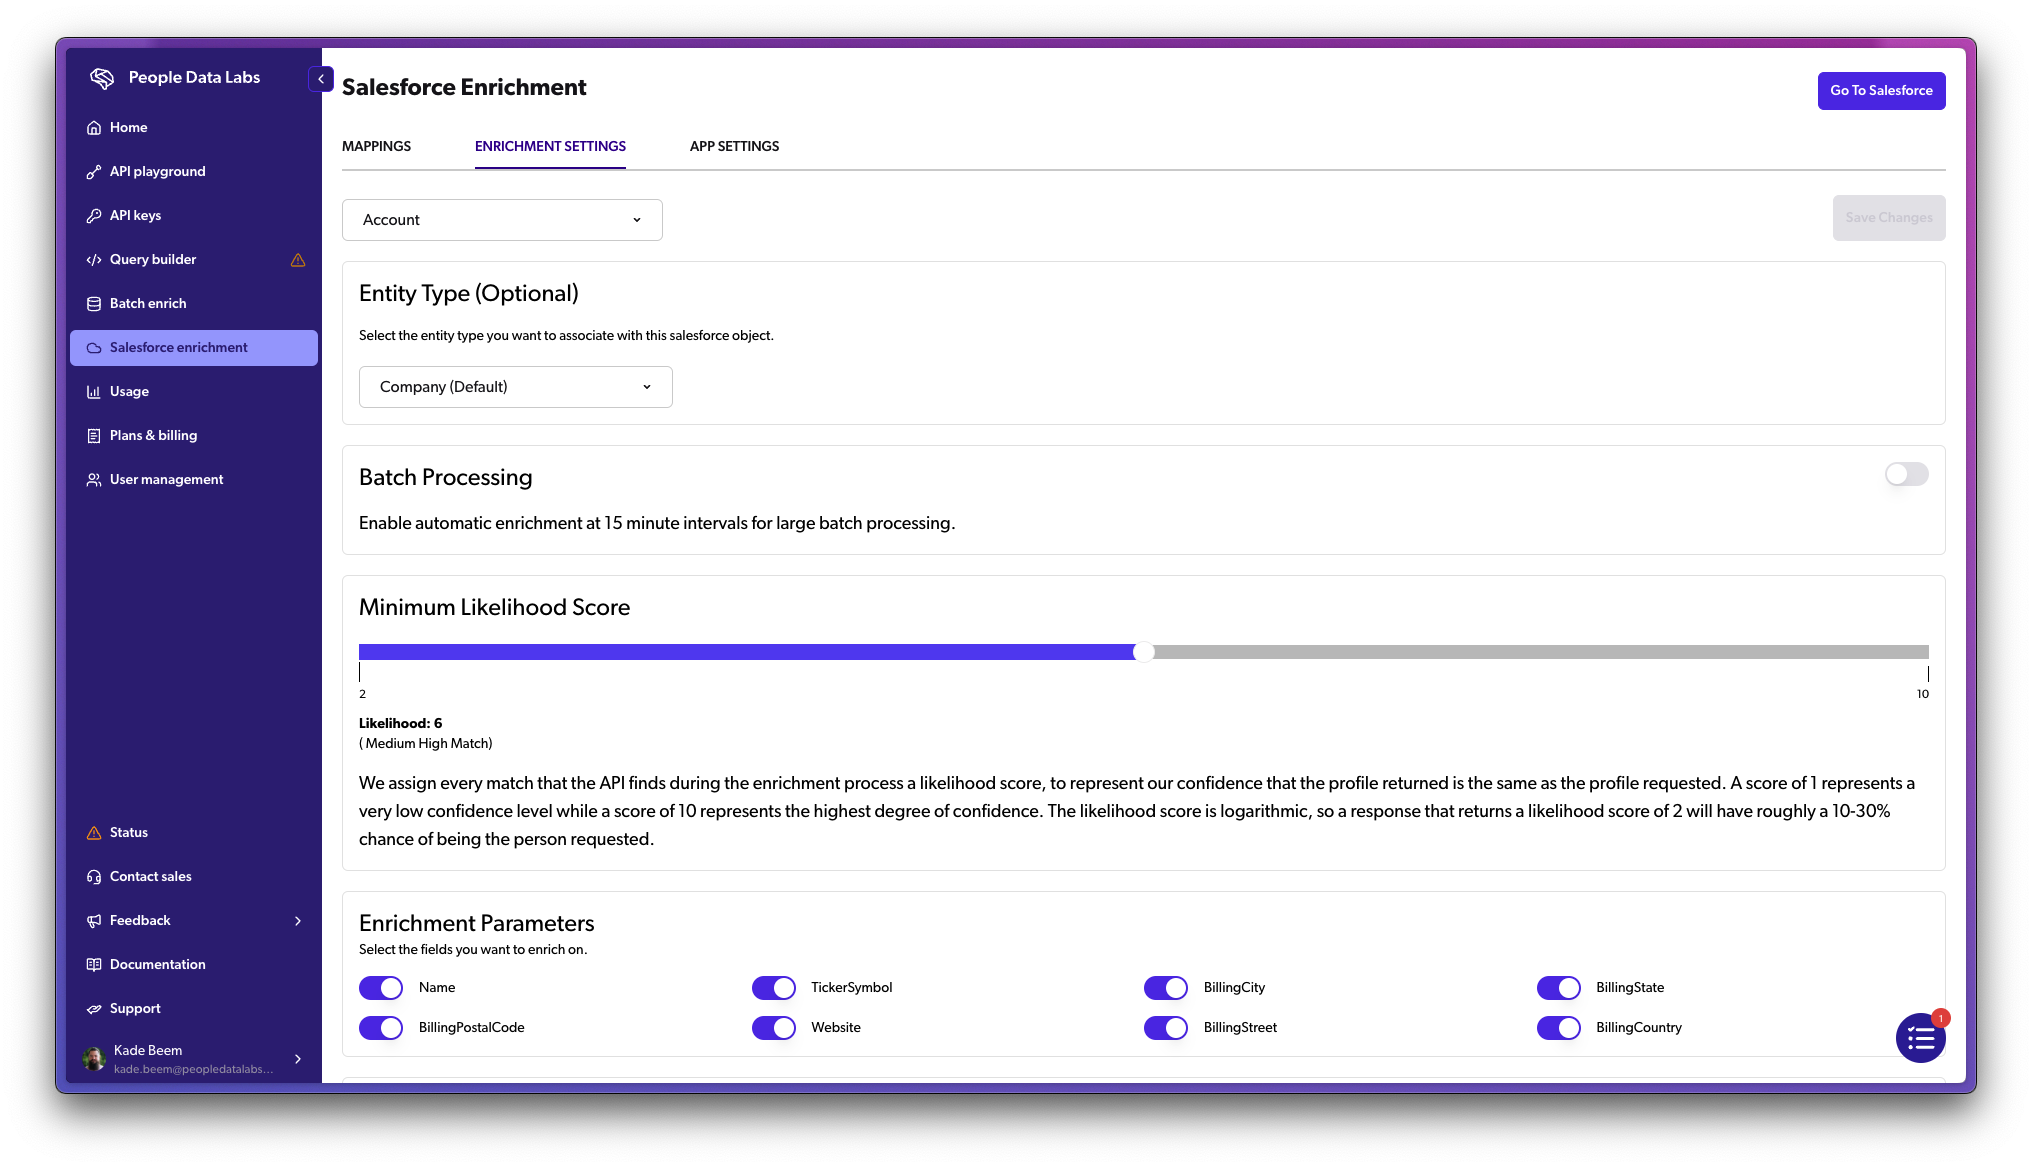Change the Company (Default) entity type
The height and width of the screenshot is (1167, 2032).
coord(515,386)
